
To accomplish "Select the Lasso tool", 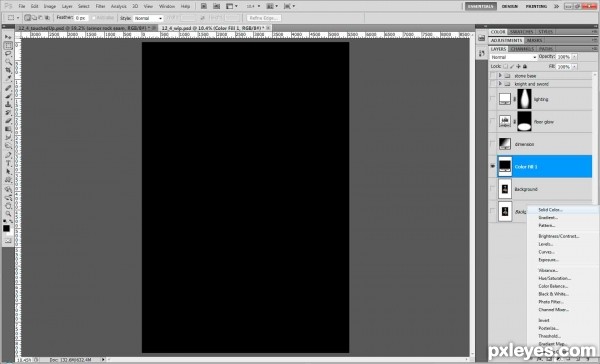I will pos(8,54).
